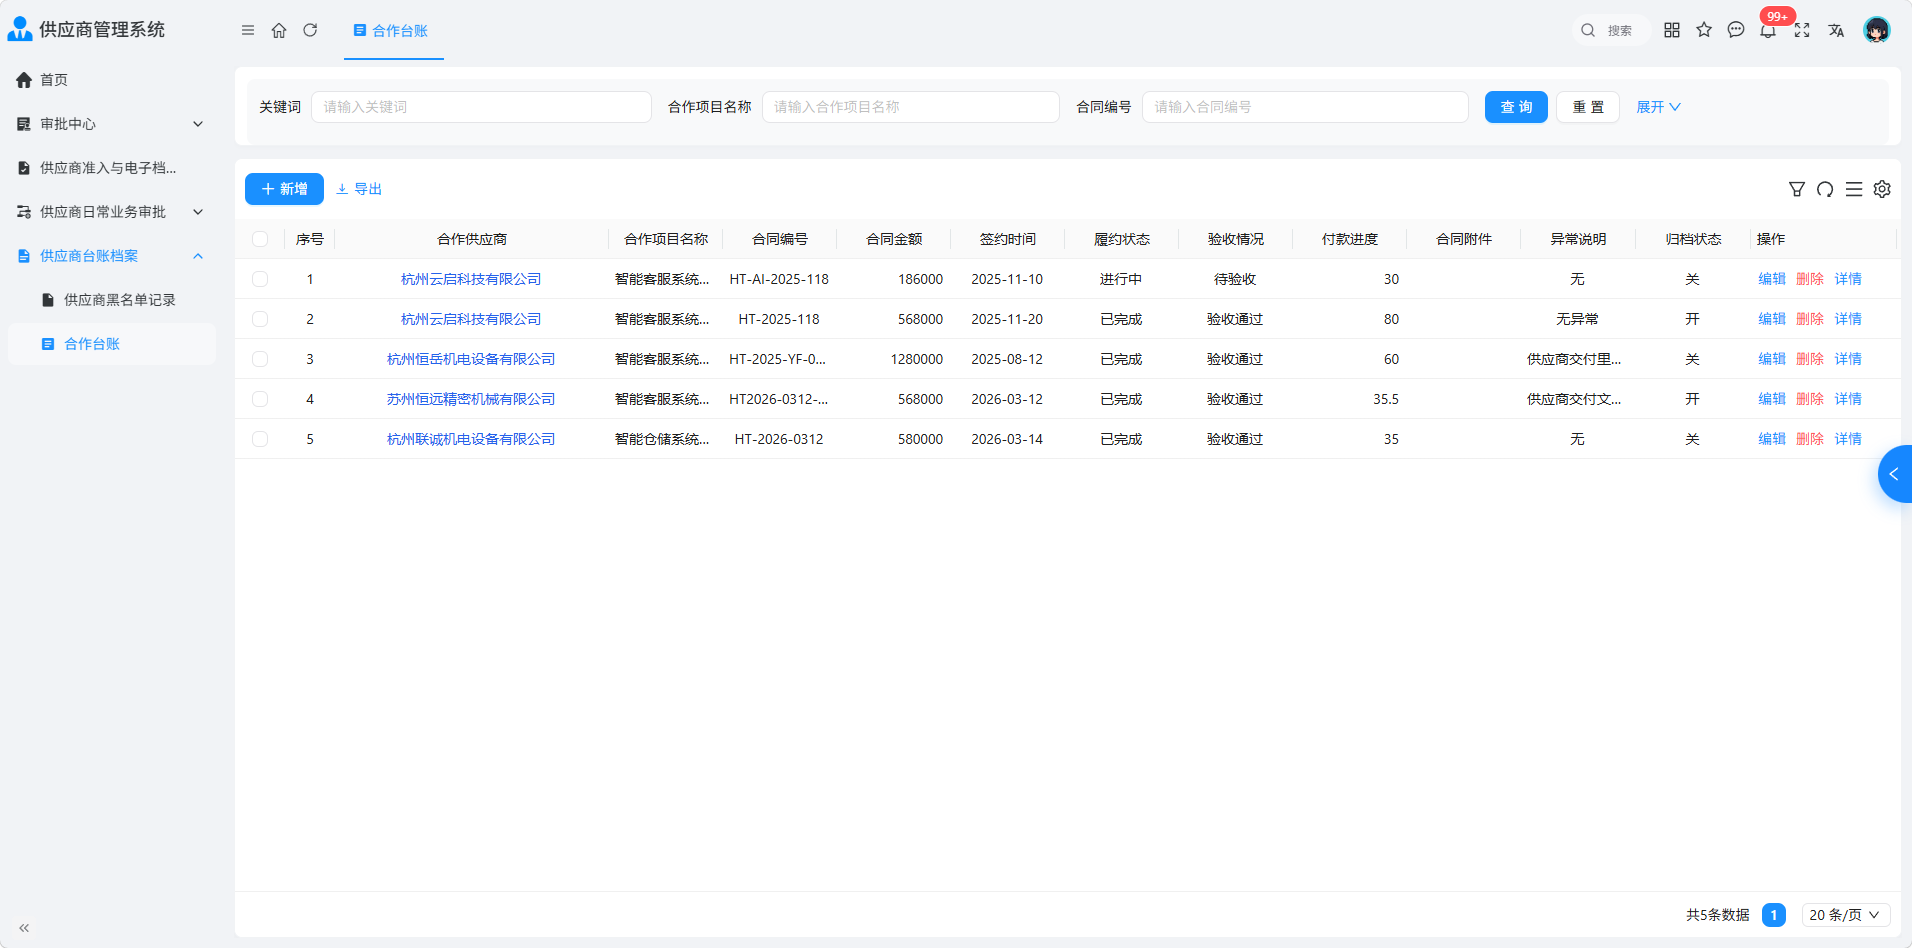Open notifications bell with 99+ badge
The image size is (1912, 948).
1768,30
